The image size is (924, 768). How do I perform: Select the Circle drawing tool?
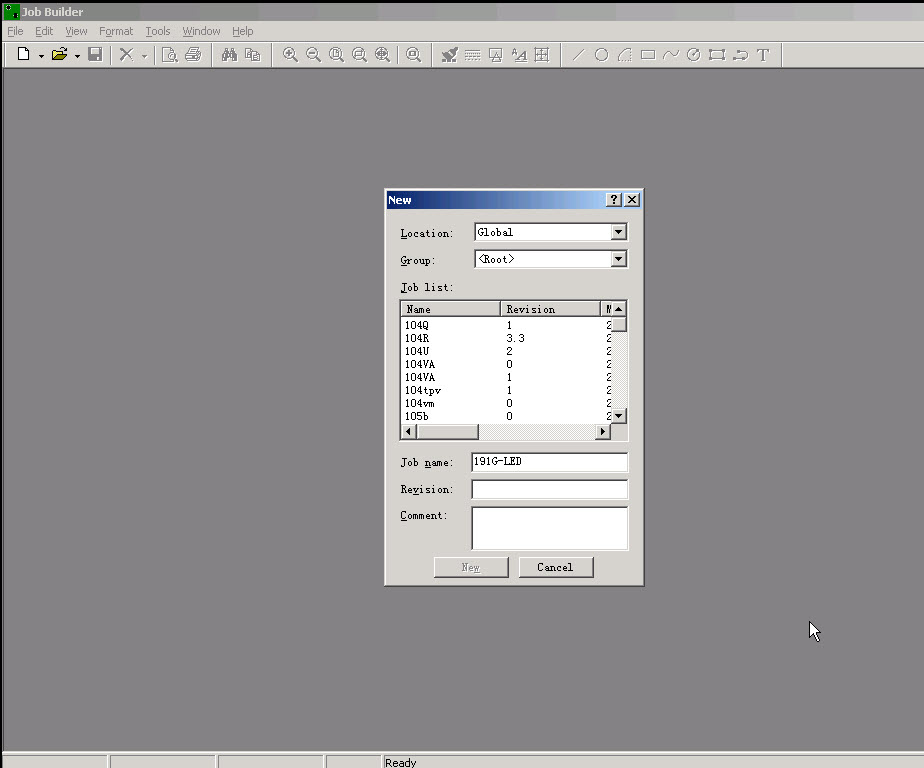(x=602, y=55)
